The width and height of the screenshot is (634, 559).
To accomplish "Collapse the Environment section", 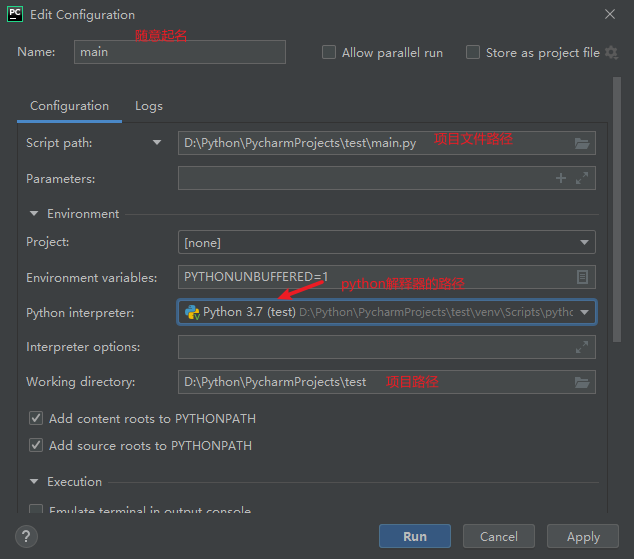I will click(x=34, y=213).
